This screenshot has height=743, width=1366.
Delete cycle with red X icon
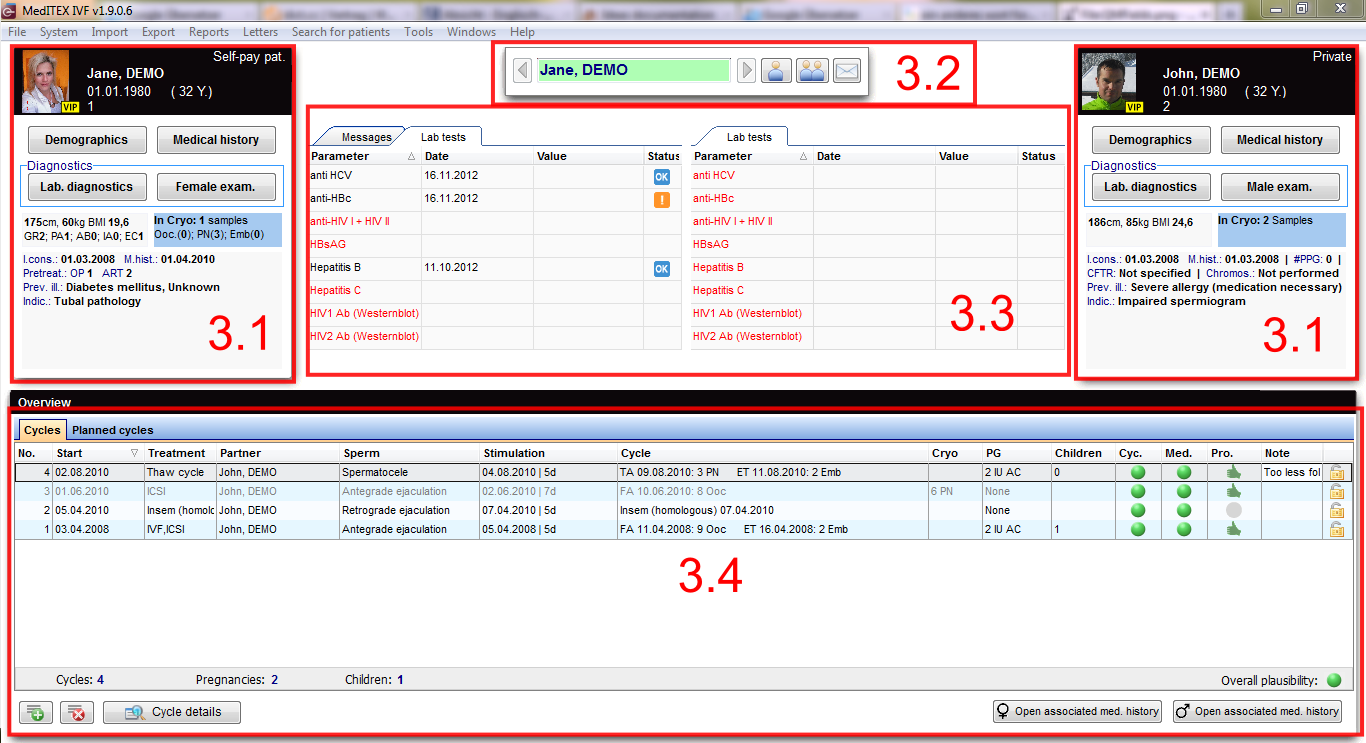click(x=77, y=712)
